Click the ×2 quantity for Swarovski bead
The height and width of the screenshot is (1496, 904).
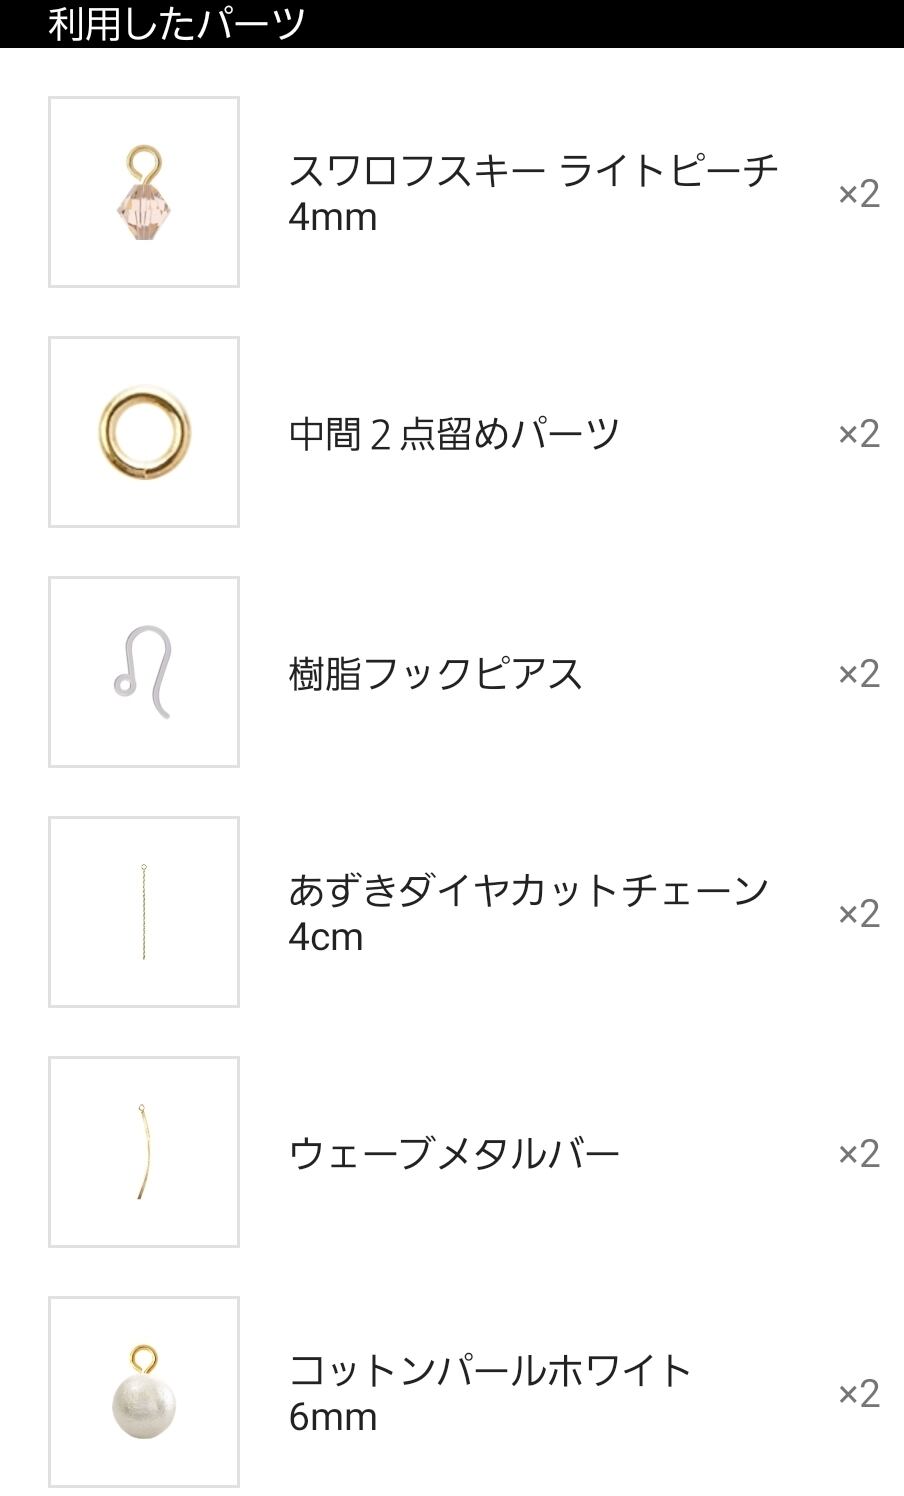[859, 193]
